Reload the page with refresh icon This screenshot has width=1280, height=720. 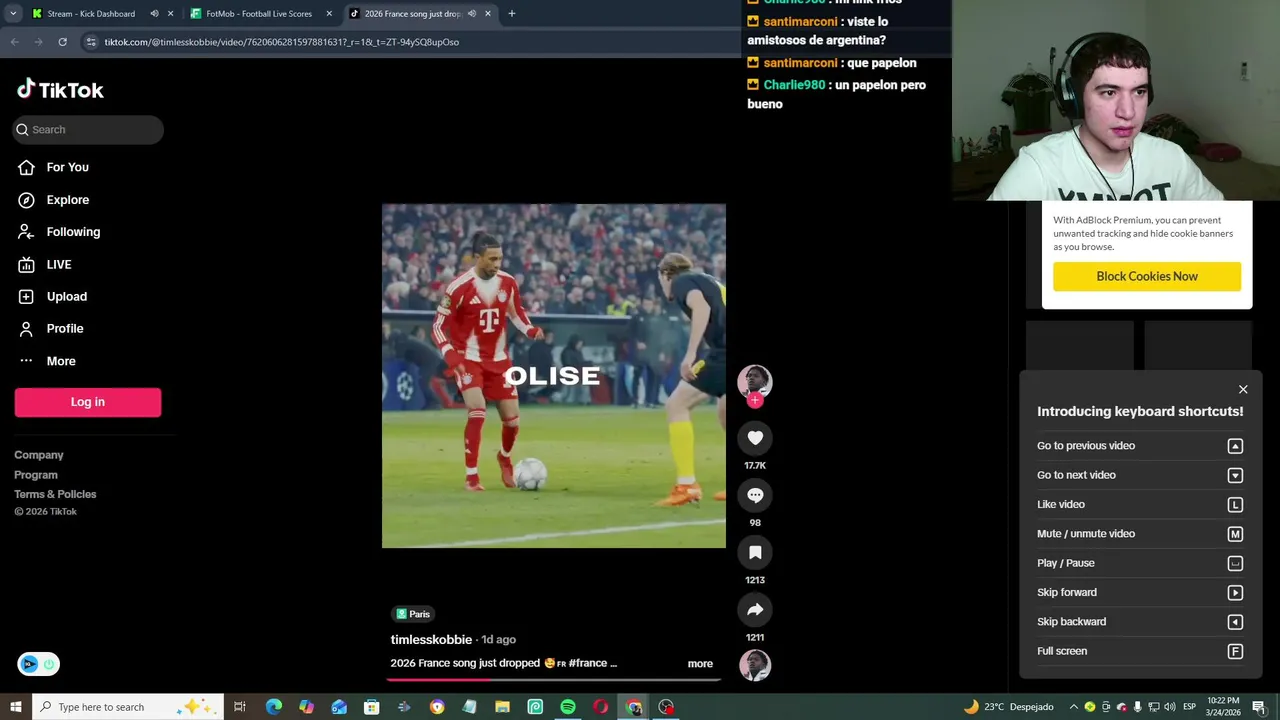point(62,42)
